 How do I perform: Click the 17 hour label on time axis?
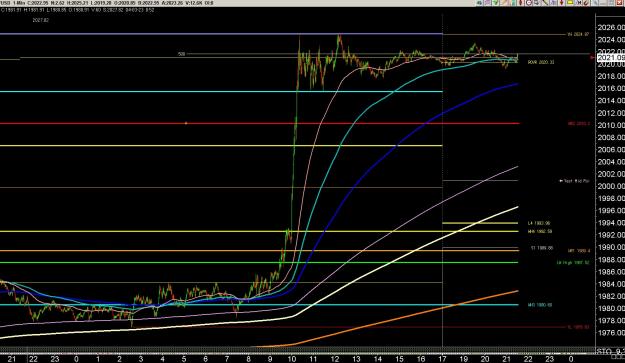442,359
